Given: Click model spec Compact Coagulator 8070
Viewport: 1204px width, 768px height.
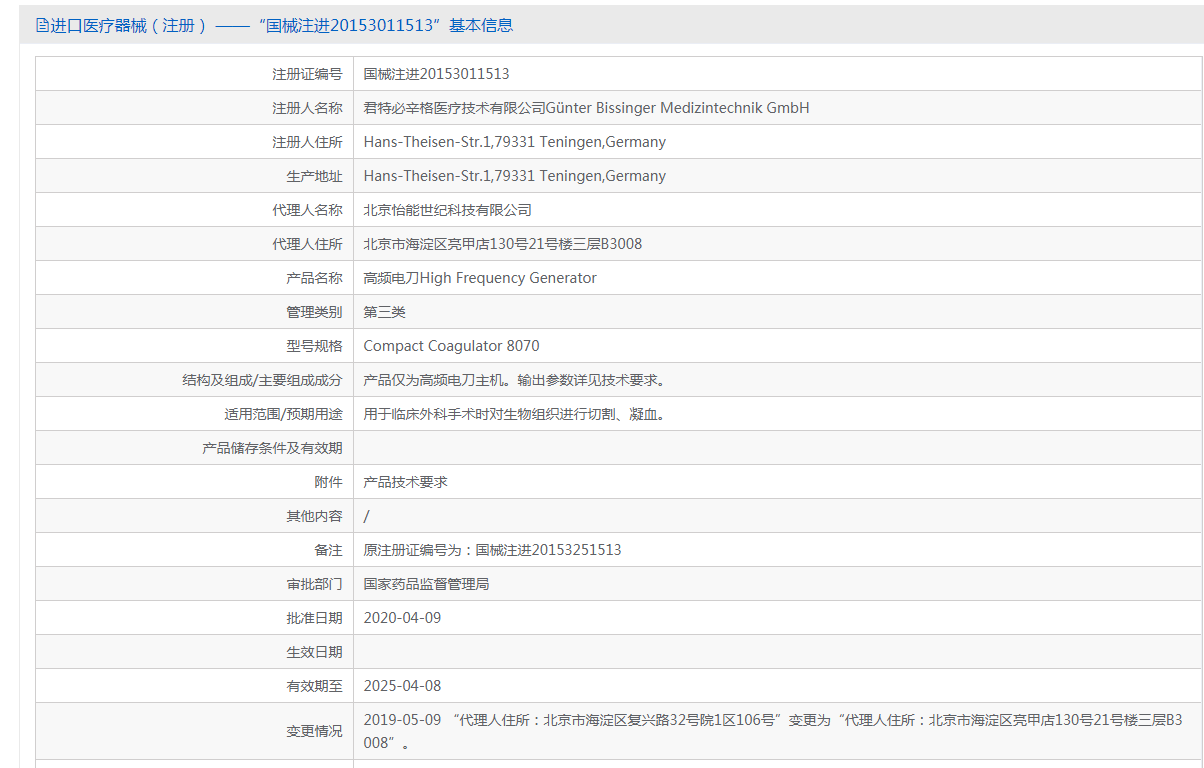Looking at the screenshot, I should pyautogui.click(x=452, y=346).
